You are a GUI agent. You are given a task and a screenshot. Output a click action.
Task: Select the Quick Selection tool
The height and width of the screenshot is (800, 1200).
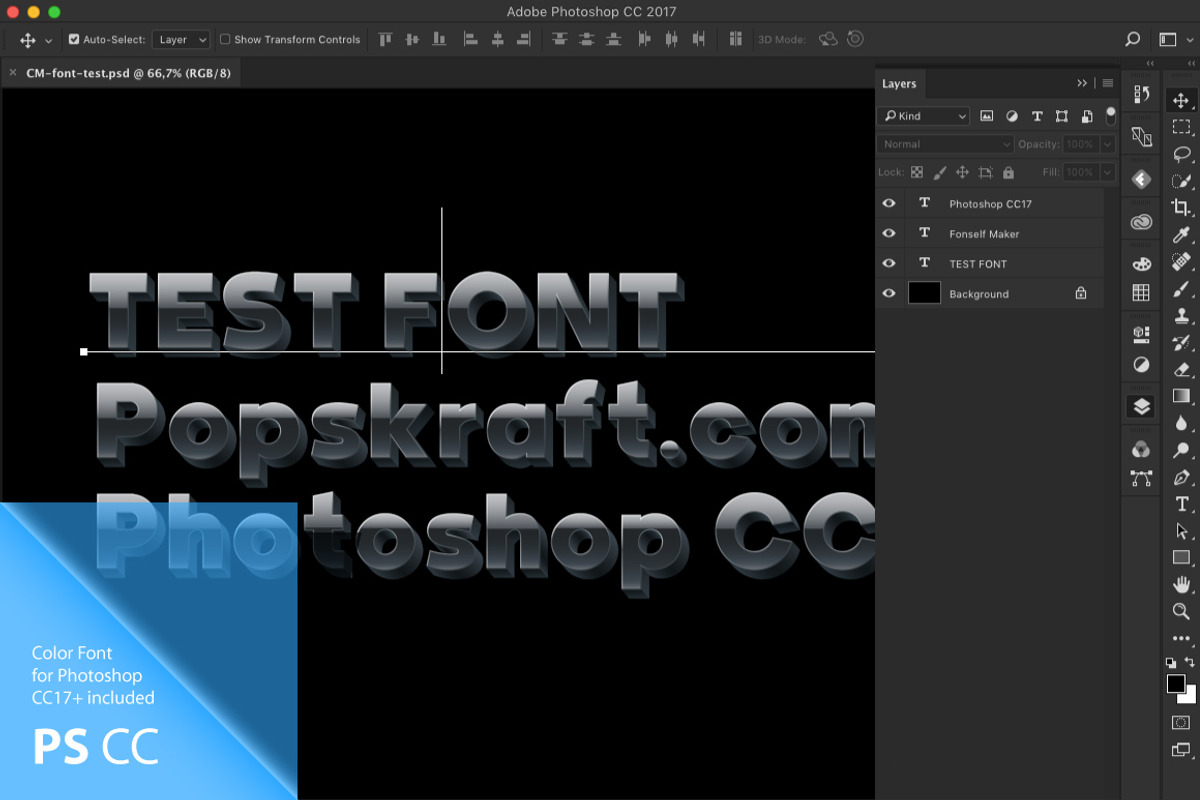click(x=1181, y=181)
